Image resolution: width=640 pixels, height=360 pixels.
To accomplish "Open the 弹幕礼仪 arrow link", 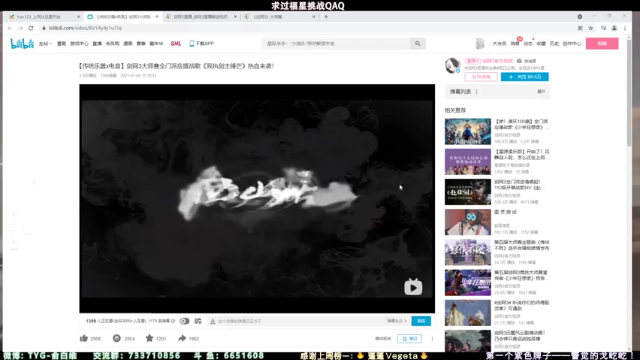I will tap(397, 321).
